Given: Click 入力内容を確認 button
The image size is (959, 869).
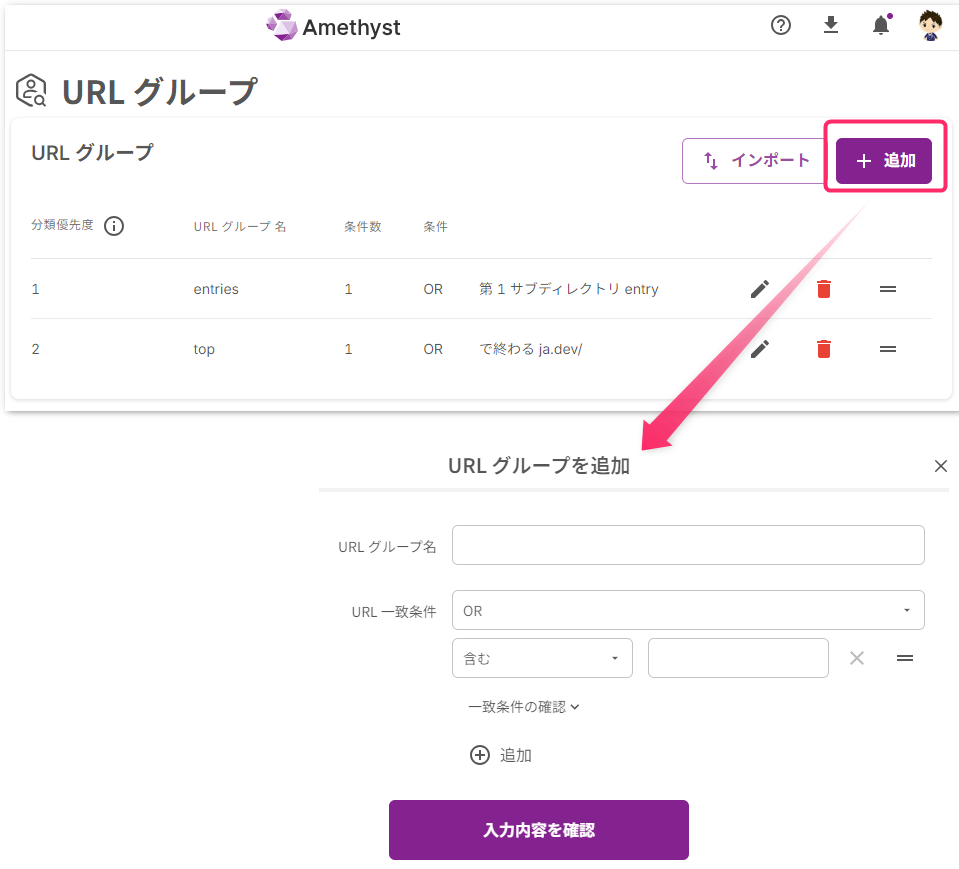Looking at the screenshot, I should (x=539, y=830).
